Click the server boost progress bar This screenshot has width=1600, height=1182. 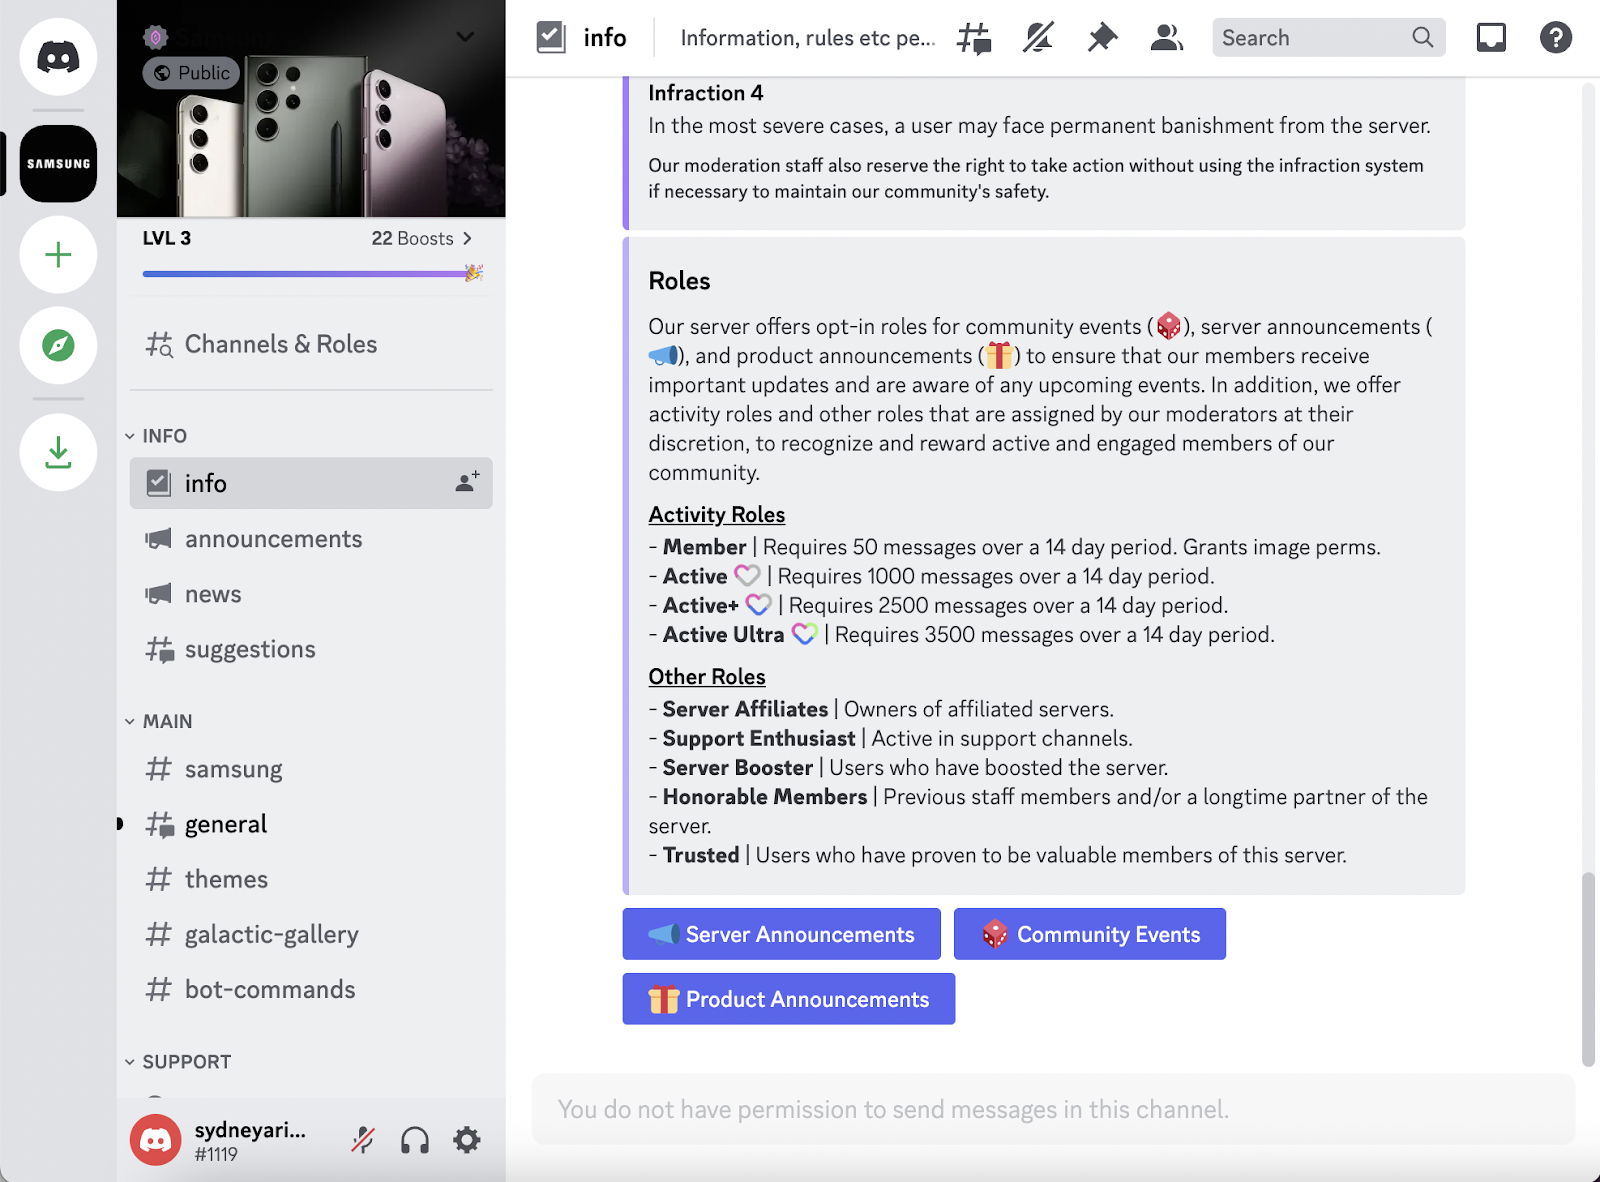click(x=310, y=272)
